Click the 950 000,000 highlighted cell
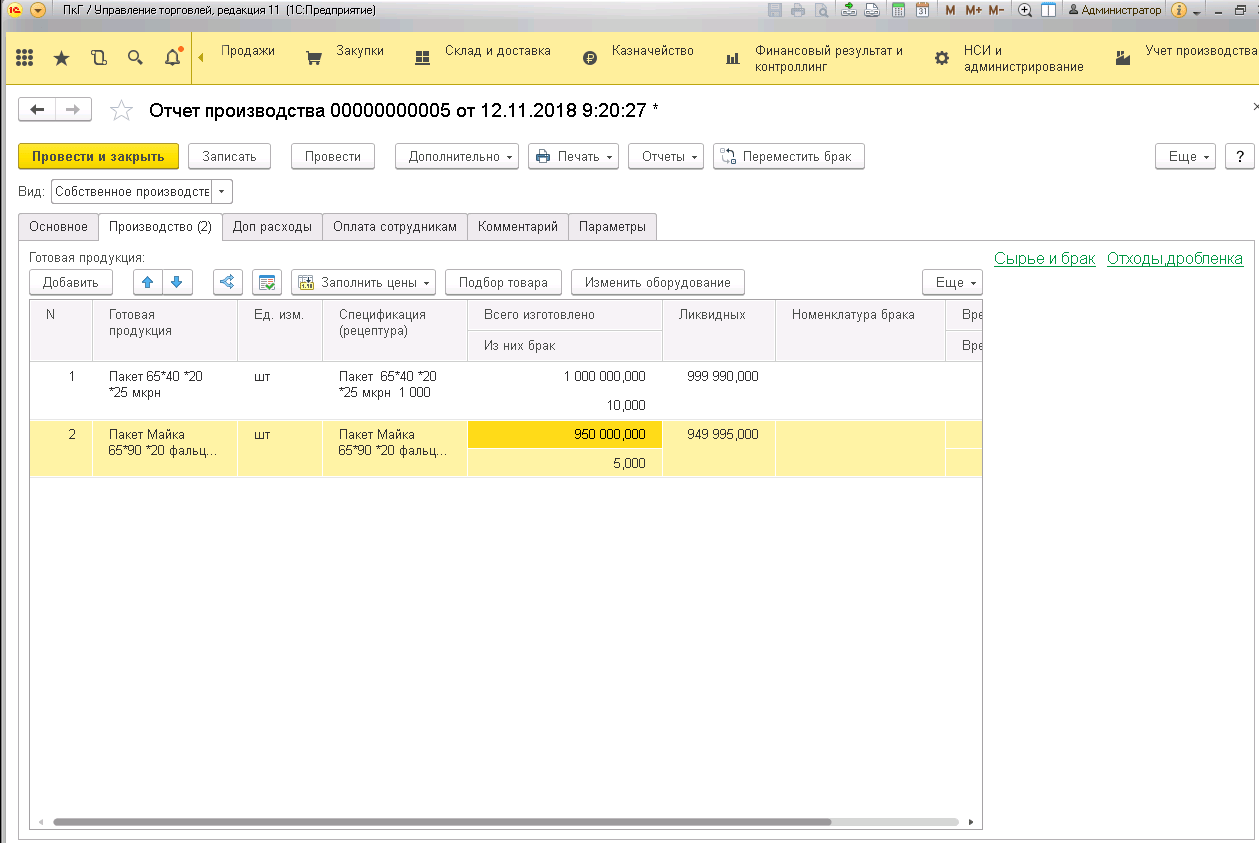The width and height of the screenshot is (1259, 843). coord(565,435)
